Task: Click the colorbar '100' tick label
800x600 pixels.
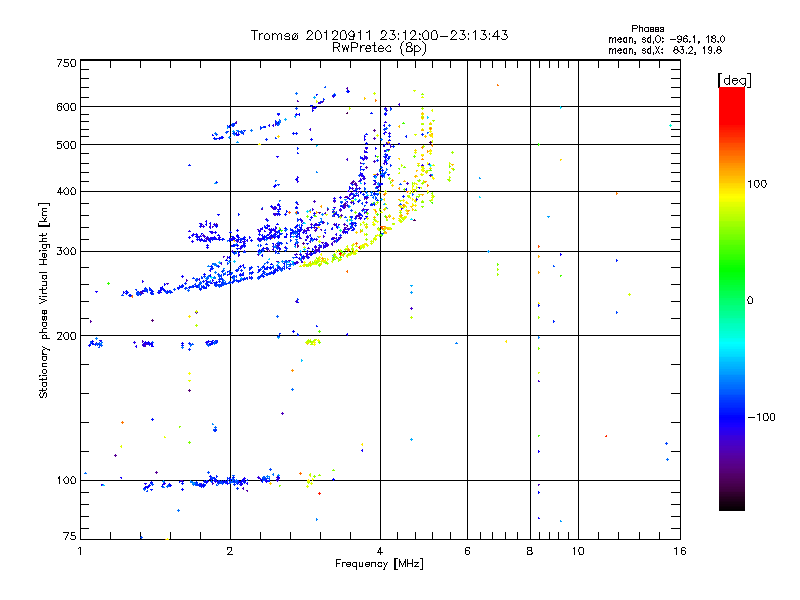Action: (x=757, y=184)
